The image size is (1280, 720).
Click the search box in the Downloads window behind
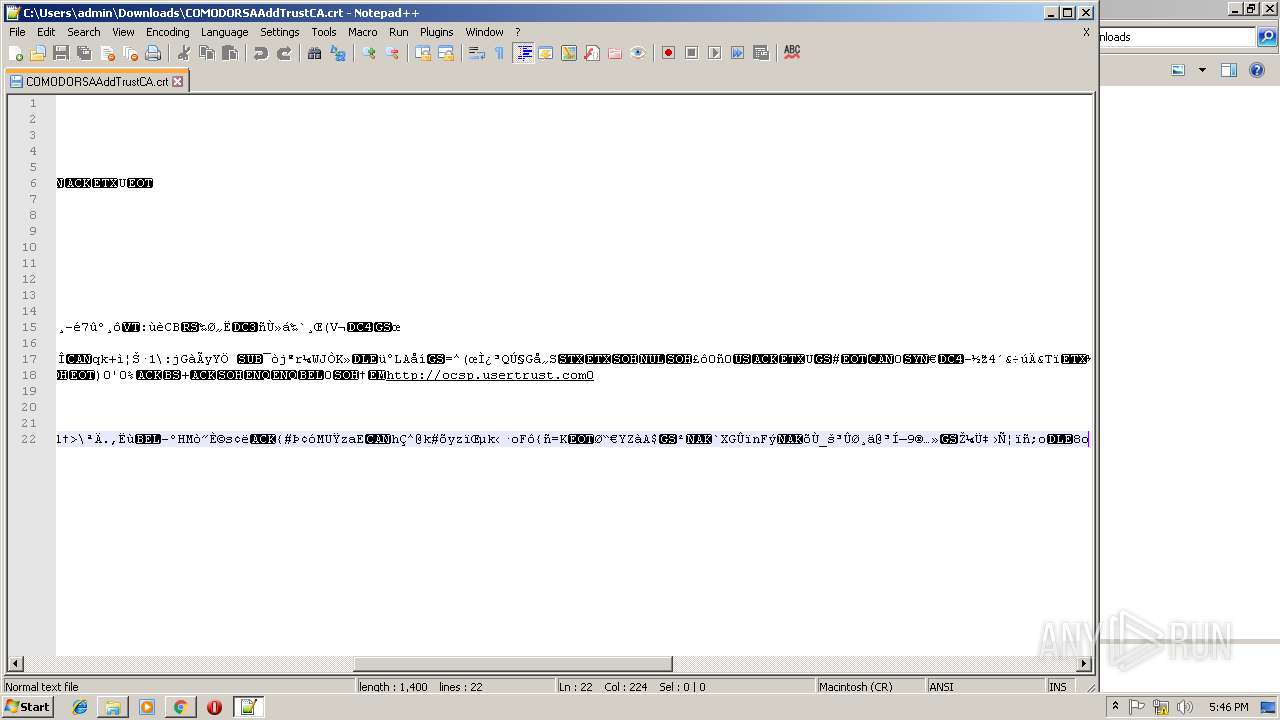click(x=1176, y=37)
